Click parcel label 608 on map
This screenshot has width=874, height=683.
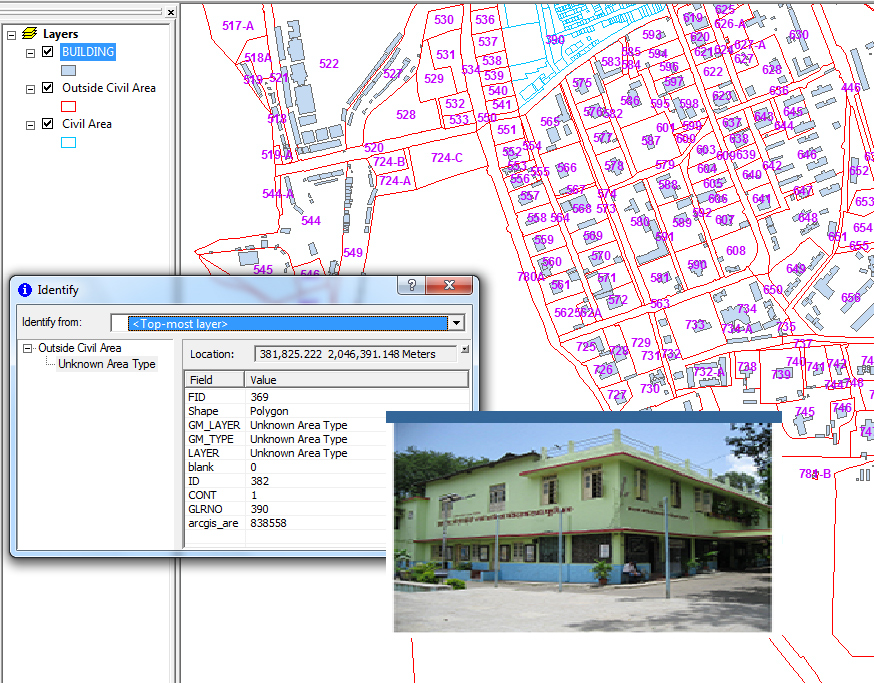tap(736, 251)
